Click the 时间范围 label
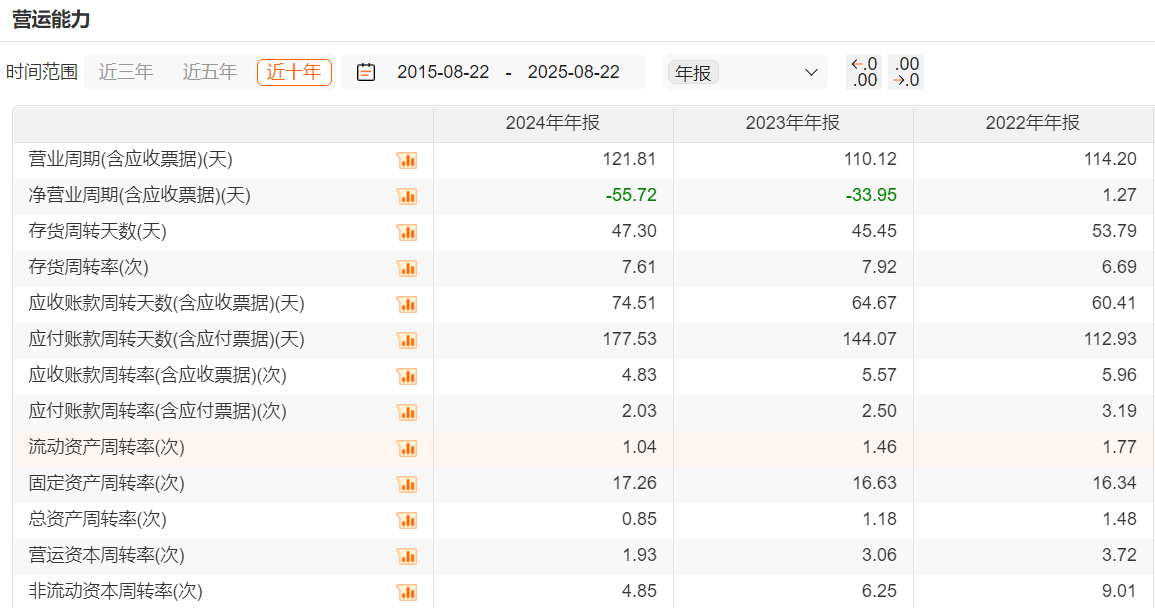1155x608 pixels. pyautogui.click(x=42, y=72)
